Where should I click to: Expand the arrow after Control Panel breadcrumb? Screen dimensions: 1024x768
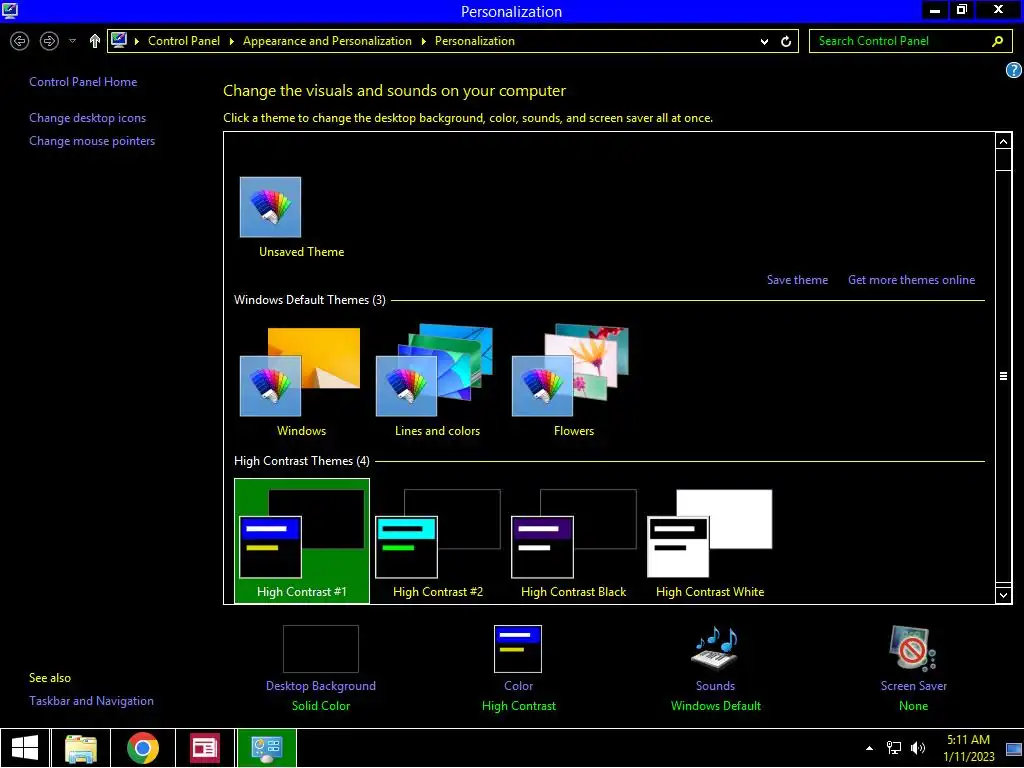231,41
